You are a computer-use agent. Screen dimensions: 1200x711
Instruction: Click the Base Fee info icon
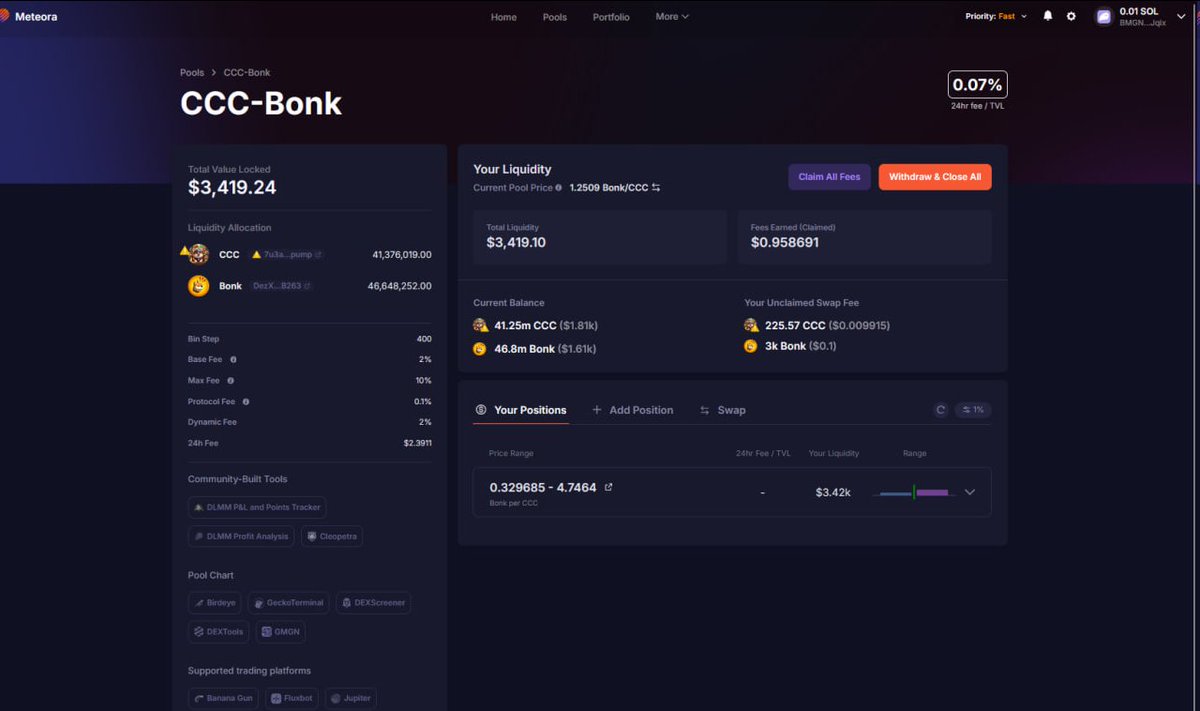tap(233, 359)
